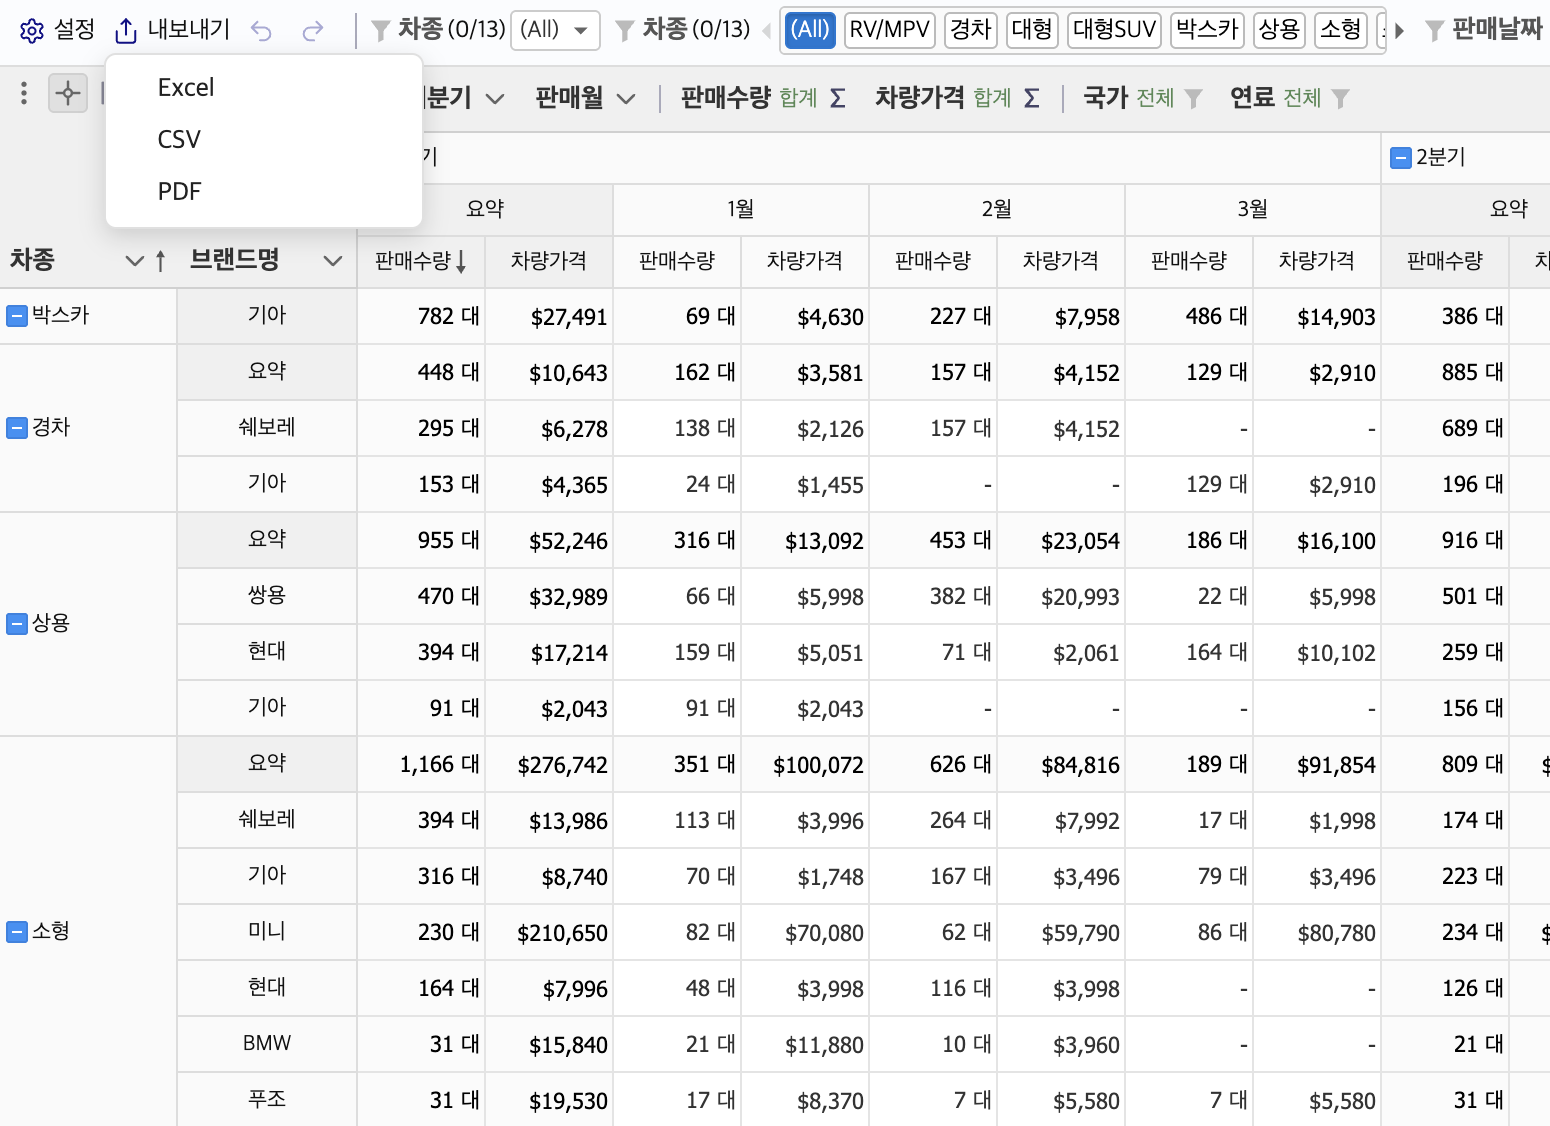Click the 판매날짜 filter funnel icon
The height and width of the screenshot is (1126, 1550).
click(1435, 31)
